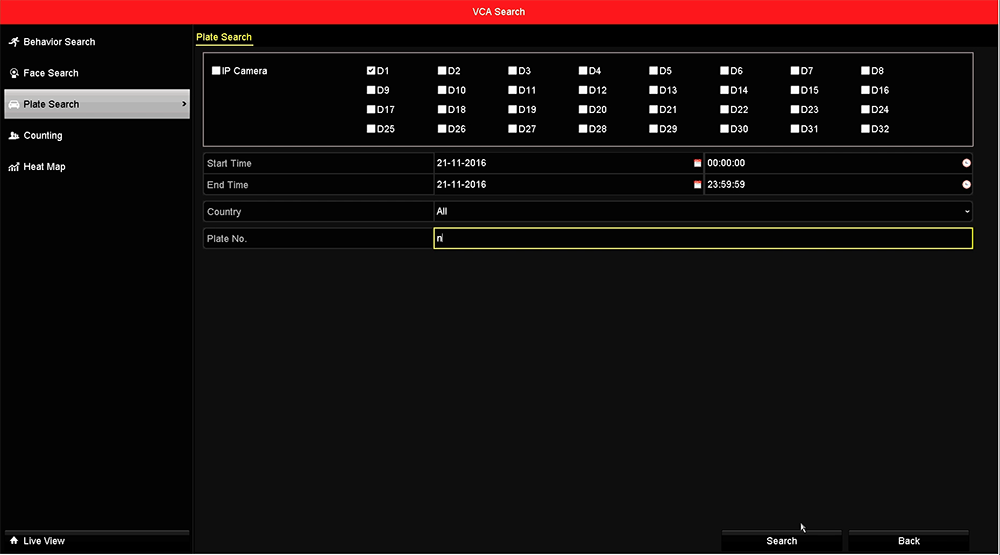Click the VCA Search title
The image size is (1000, 555).
pyautogui.click(x=499, y=12)
